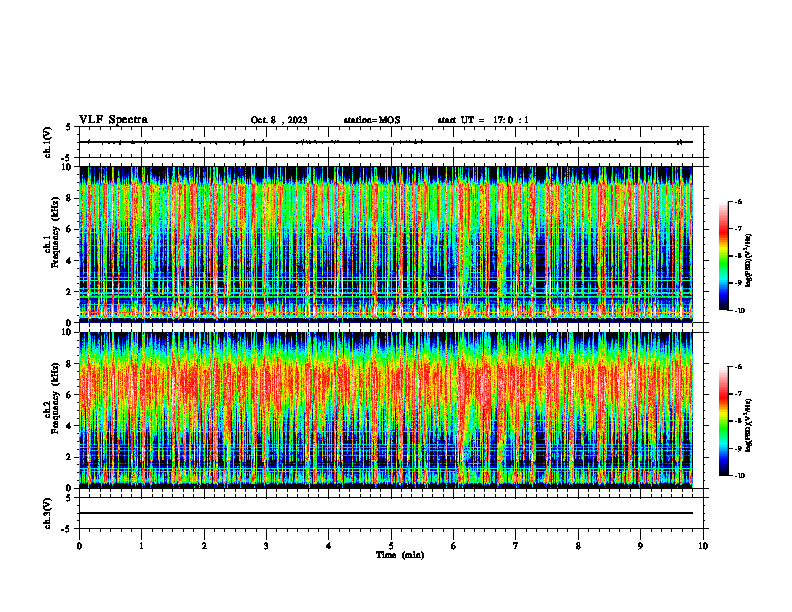792x612 pixels.
Task: Click the "Time (min)" axis label
Action: coord(400,555)
